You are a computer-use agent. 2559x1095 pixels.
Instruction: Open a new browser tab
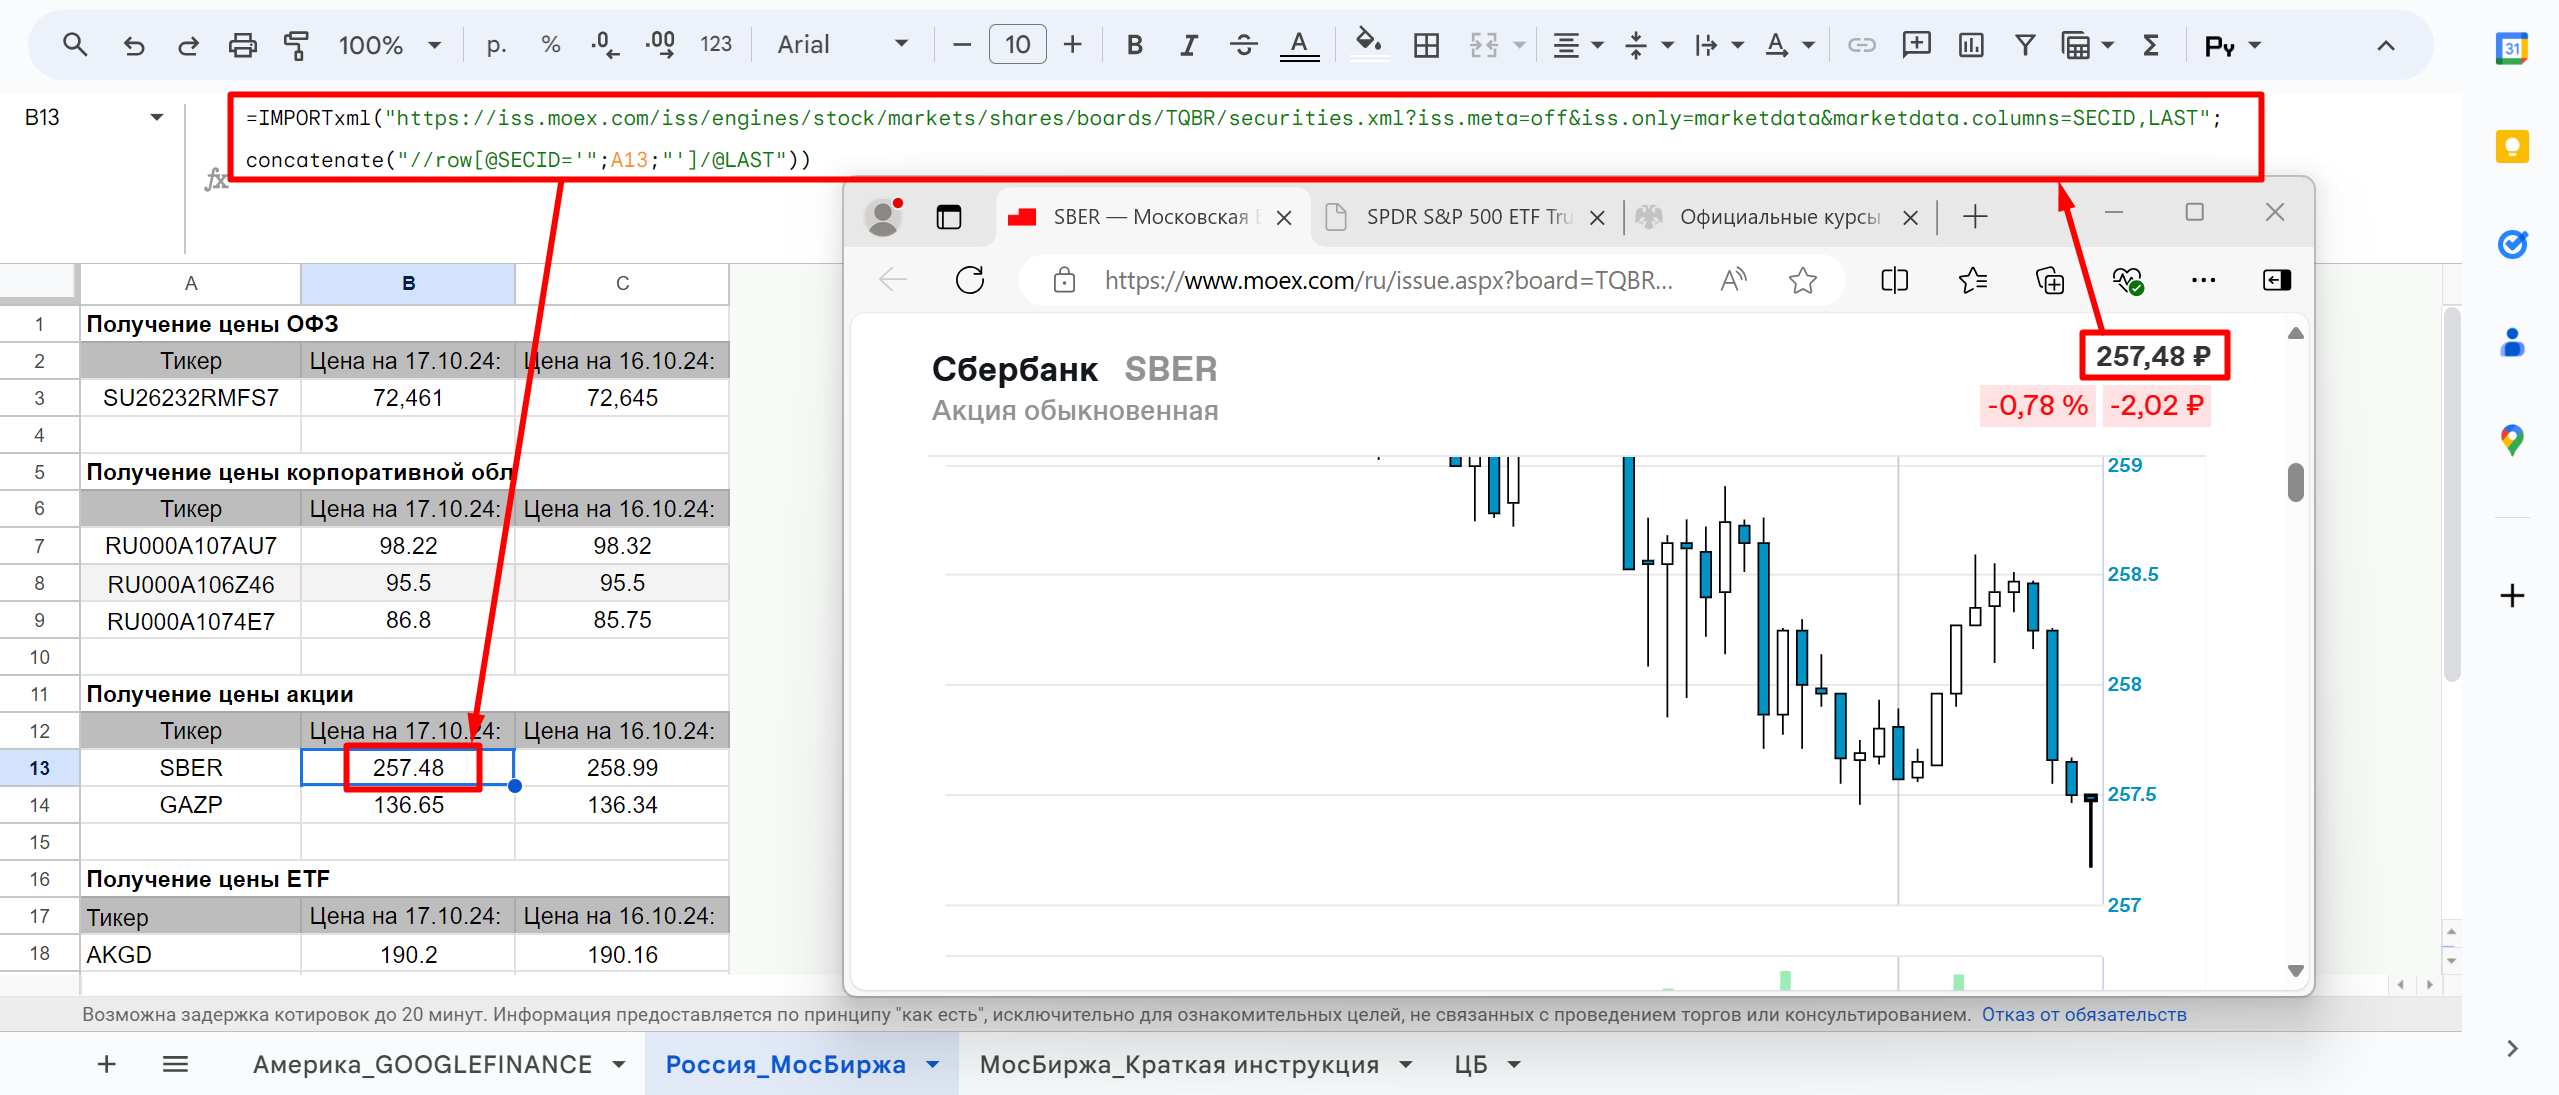click(x=1974, y=217)
